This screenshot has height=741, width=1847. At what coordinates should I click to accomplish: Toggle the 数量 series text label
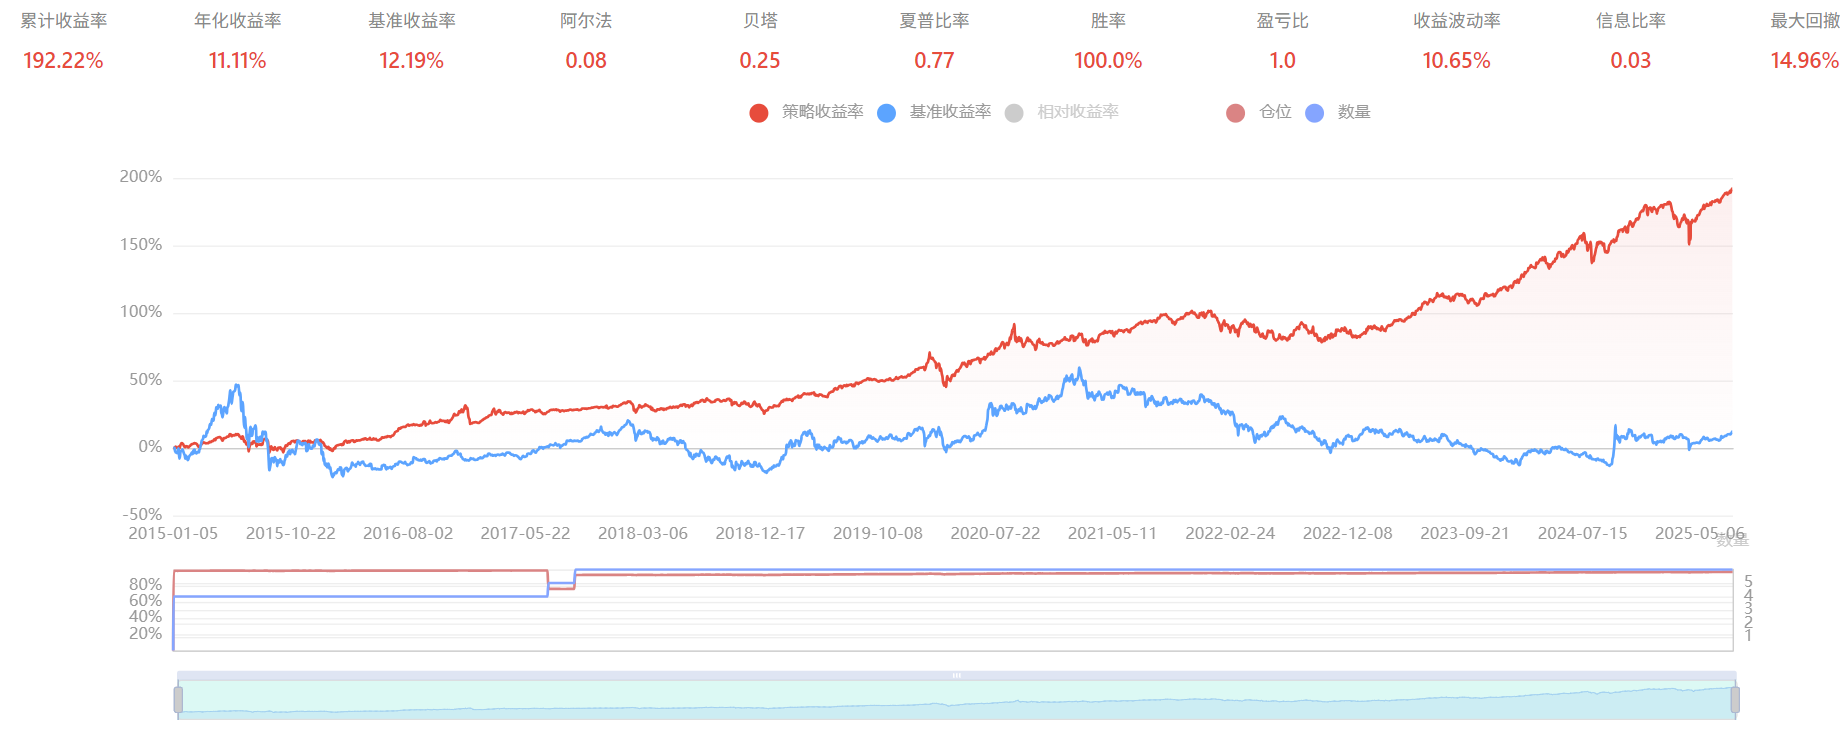1354,112
